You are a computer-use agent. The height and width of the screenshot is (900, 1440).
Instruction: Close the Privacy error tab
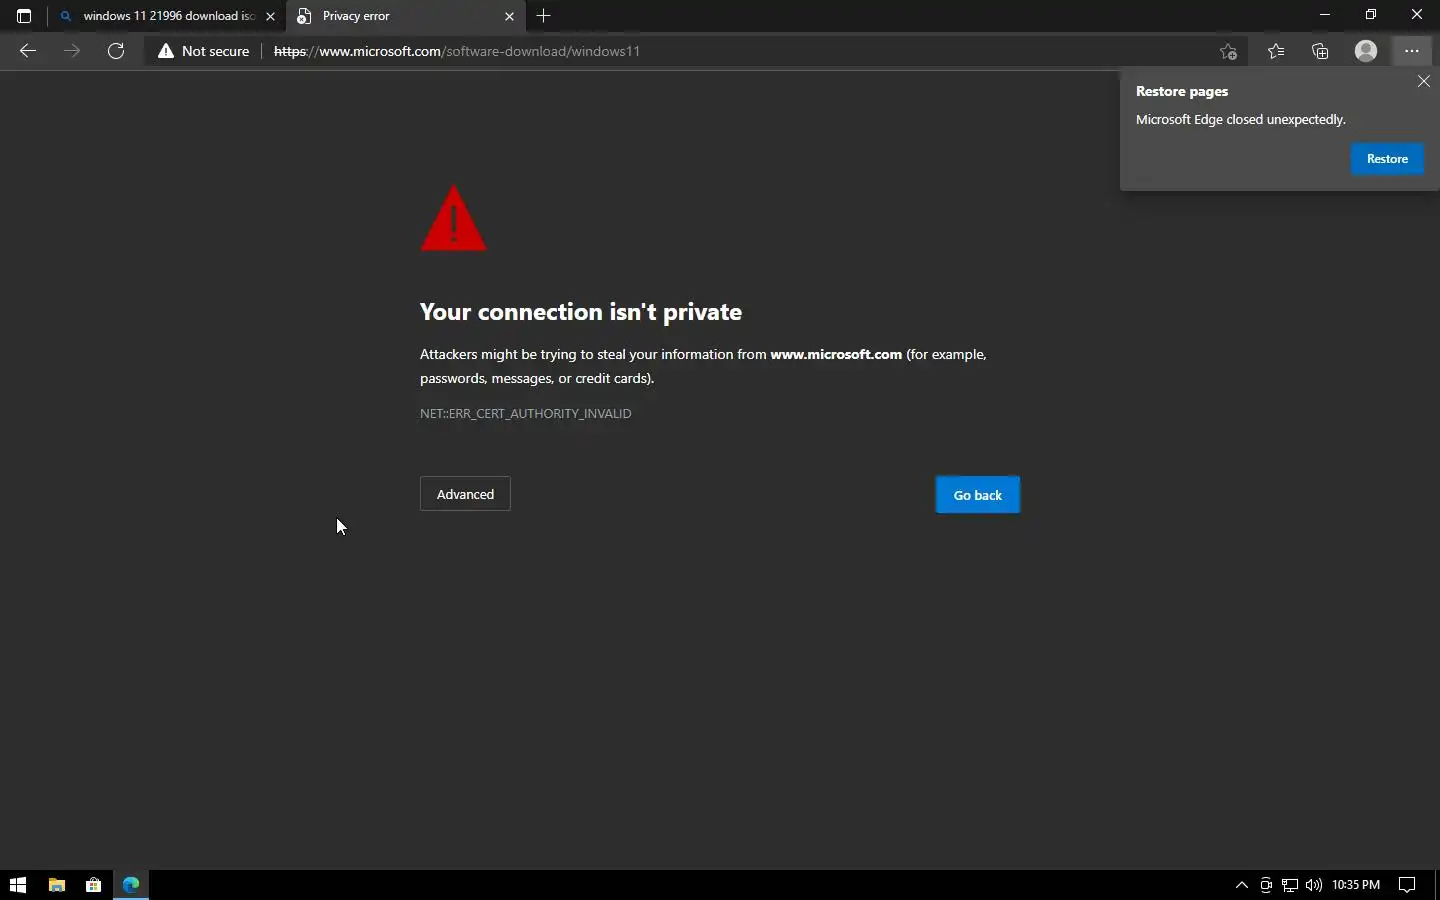509,16
